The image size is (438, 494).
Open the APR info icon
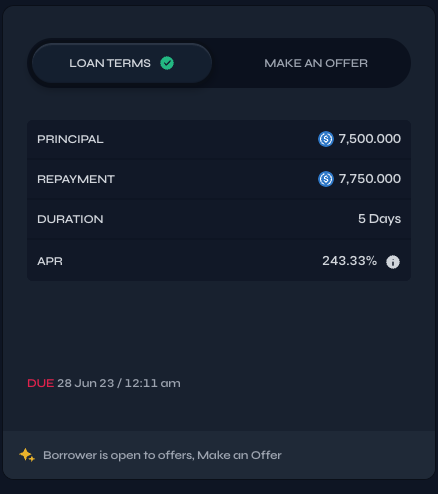[393, 262]
